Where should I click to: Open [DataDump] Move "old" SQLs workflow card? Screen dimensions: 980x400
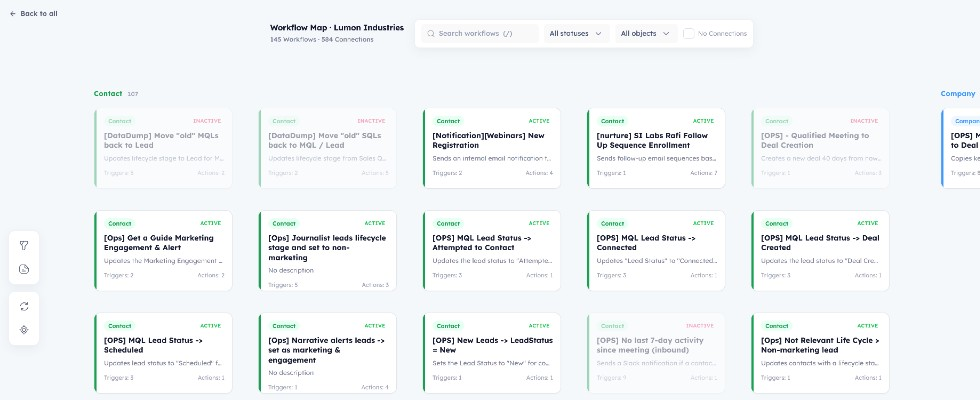click(328, 148)
